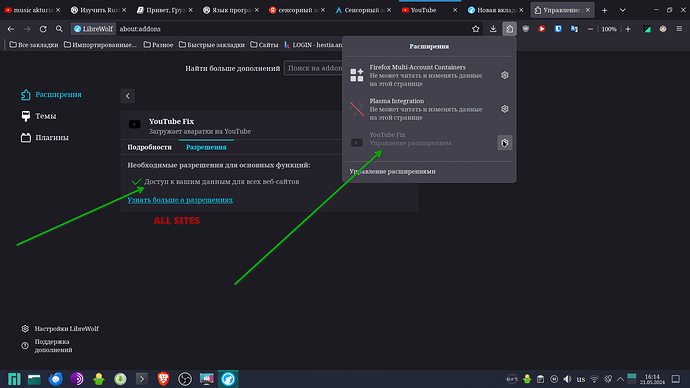The height and width of the screenshot is (388, 690).
Task: Reload the current page
Action: tap(43, 29)
